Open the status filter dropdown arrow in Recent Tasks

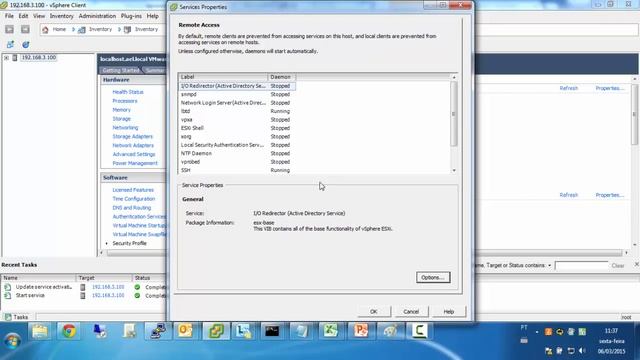[549, 266]
